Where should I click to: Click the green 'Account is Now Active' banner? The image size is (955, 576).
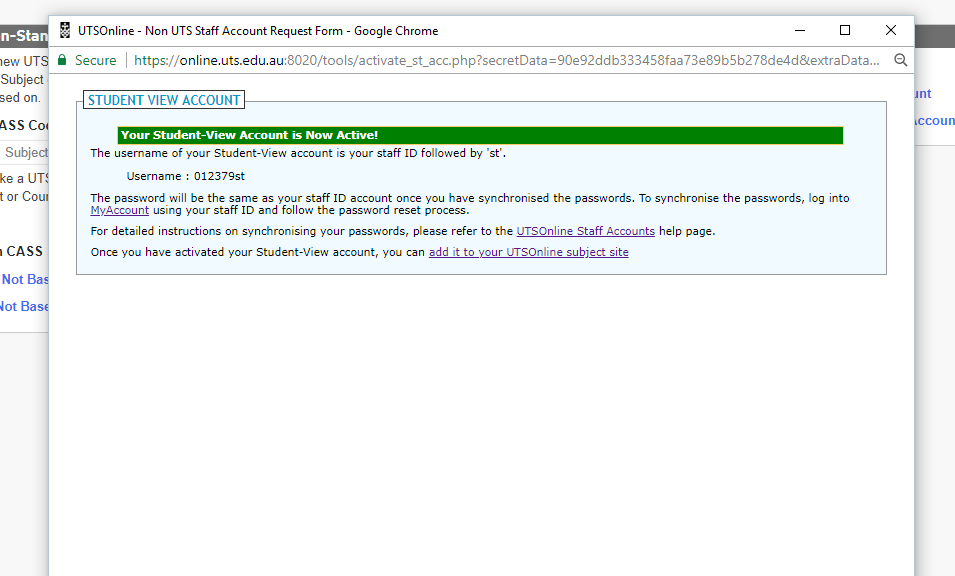click(x=480, y=135)
